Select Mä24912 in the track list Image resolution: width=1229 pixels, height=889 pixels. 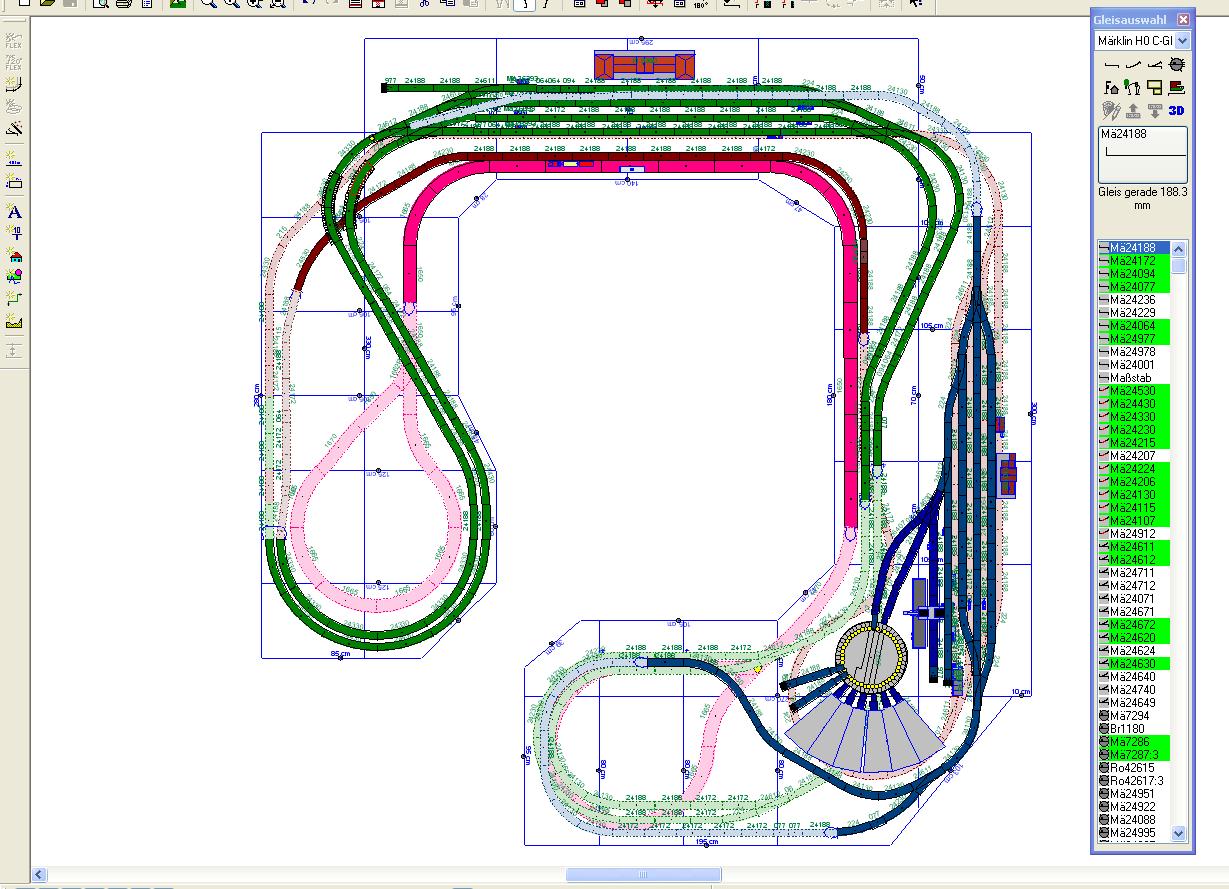(x=1134, y=534)
